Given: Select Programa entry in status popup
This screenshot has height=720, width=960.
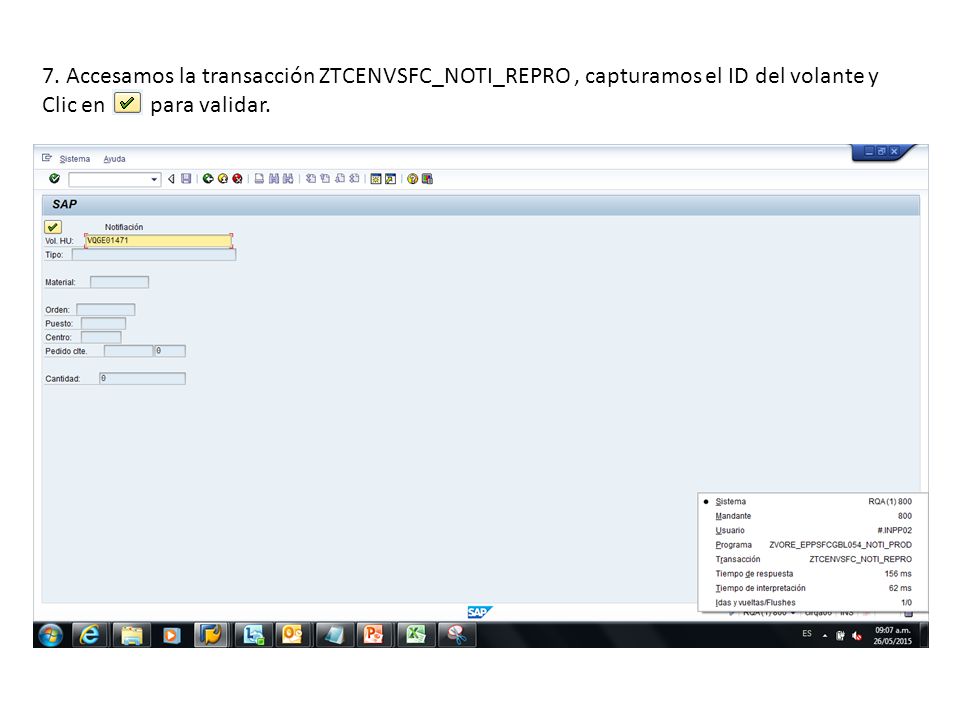Looking at the screenshot, I should tap(812, 545).
